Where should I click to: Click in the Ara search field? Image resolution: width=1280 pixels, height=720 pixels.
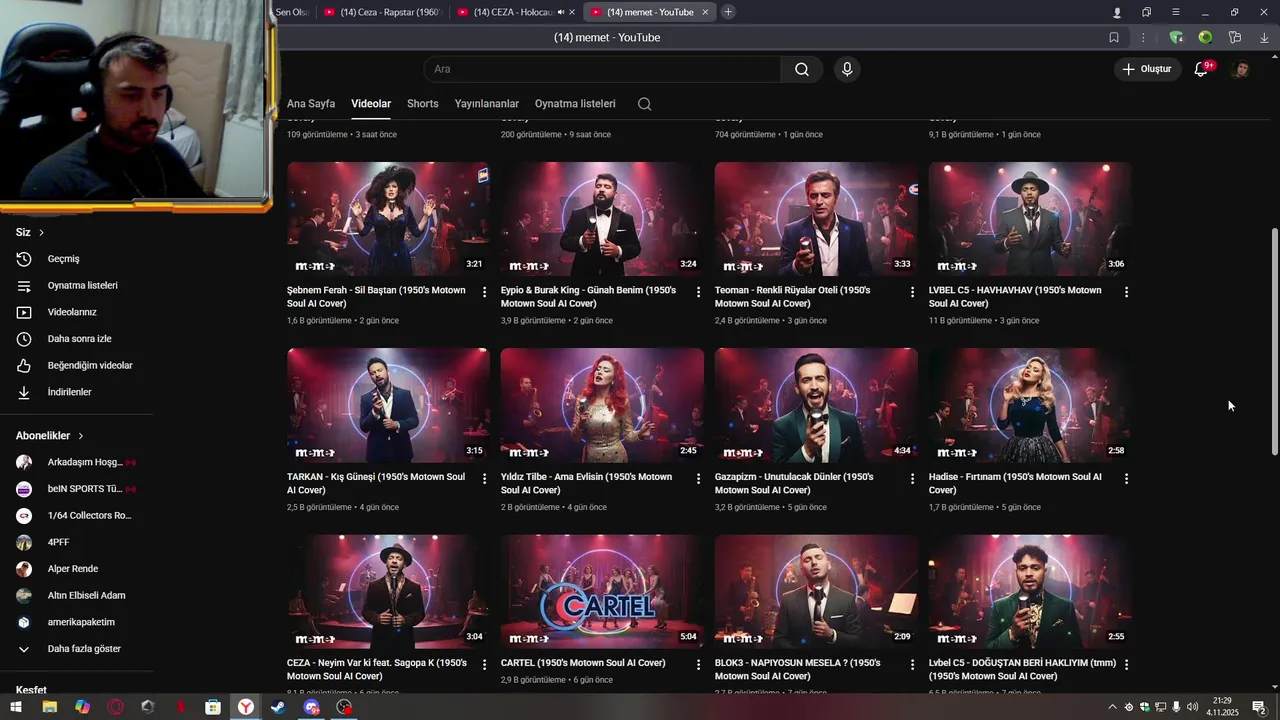tap(602, 69)
